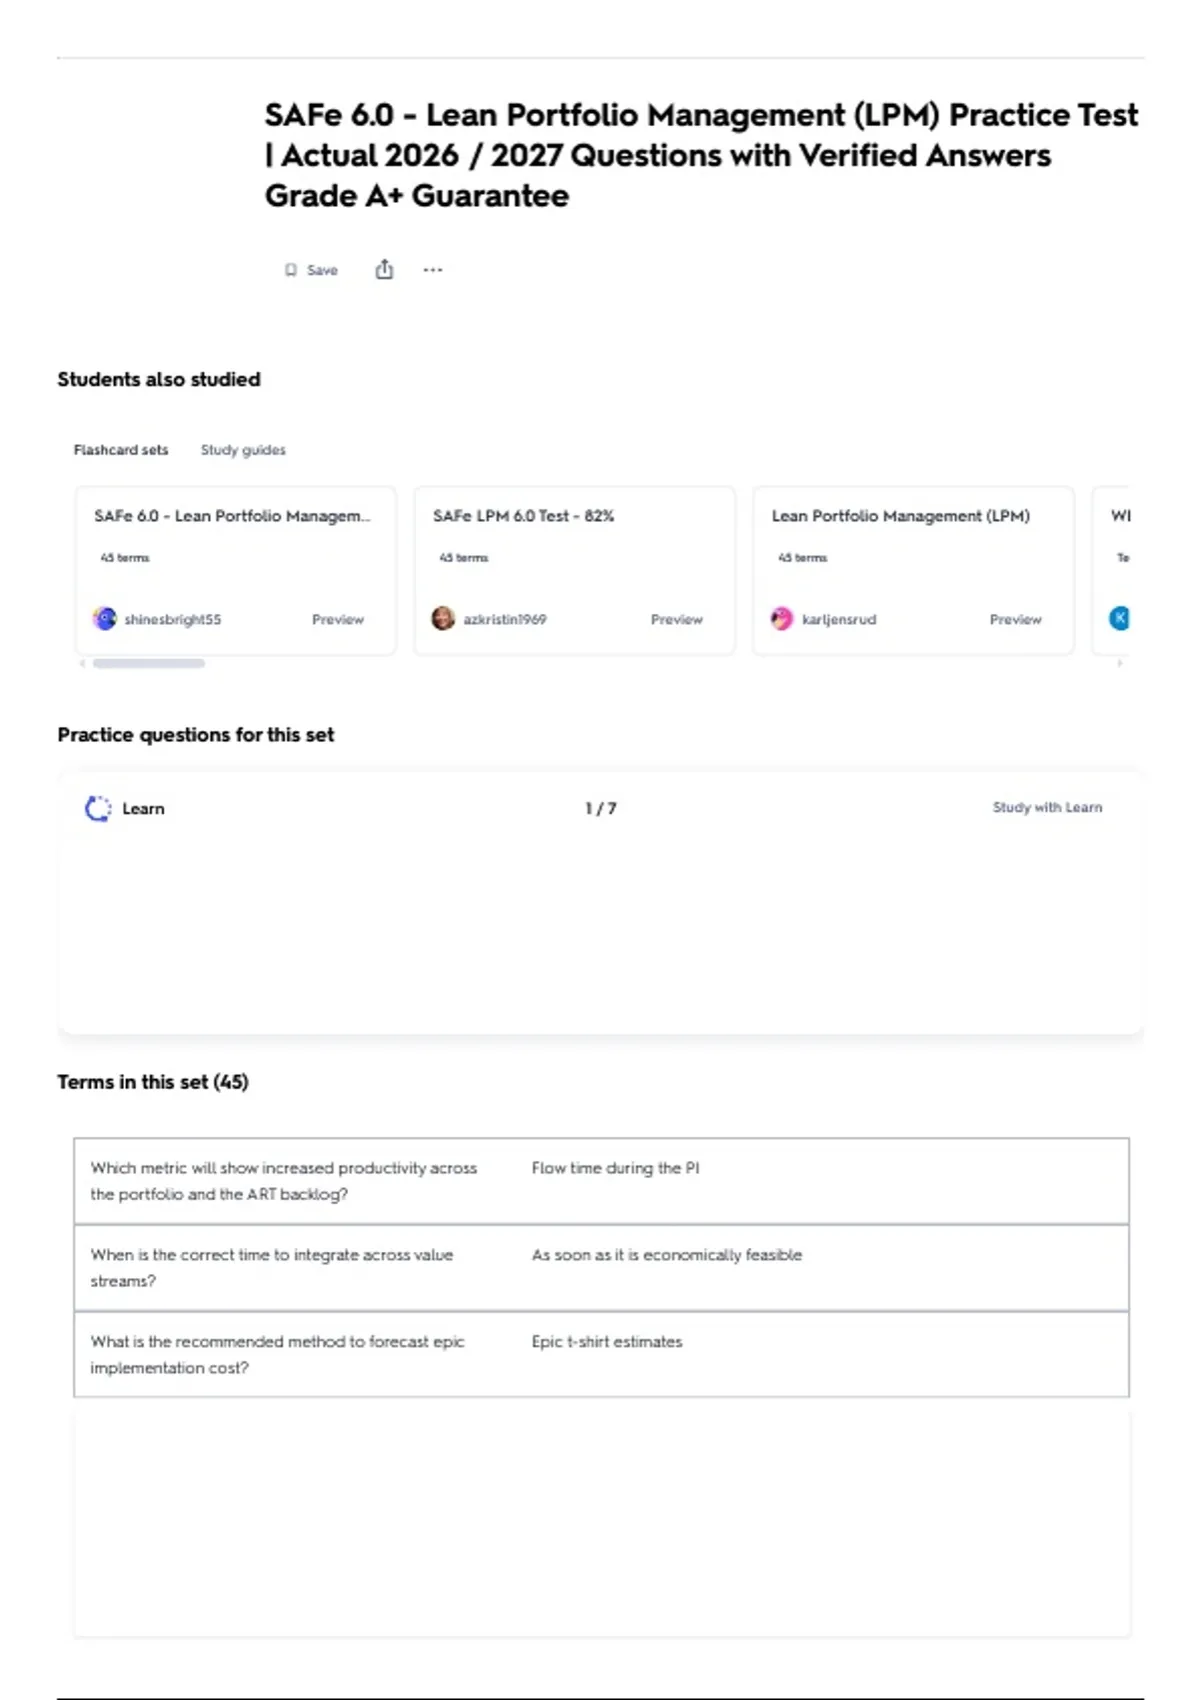1200x1700 pixels.
Task: Switch to the Flashcard sets tab
Action: pyautogui.click(x=121, y=450)
